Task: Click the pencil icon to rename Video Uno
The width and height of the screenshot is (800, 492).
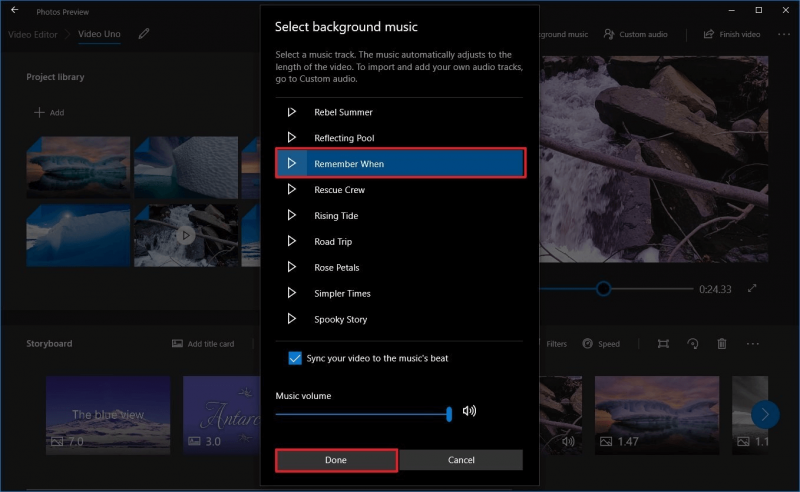Action: (144, 34)
